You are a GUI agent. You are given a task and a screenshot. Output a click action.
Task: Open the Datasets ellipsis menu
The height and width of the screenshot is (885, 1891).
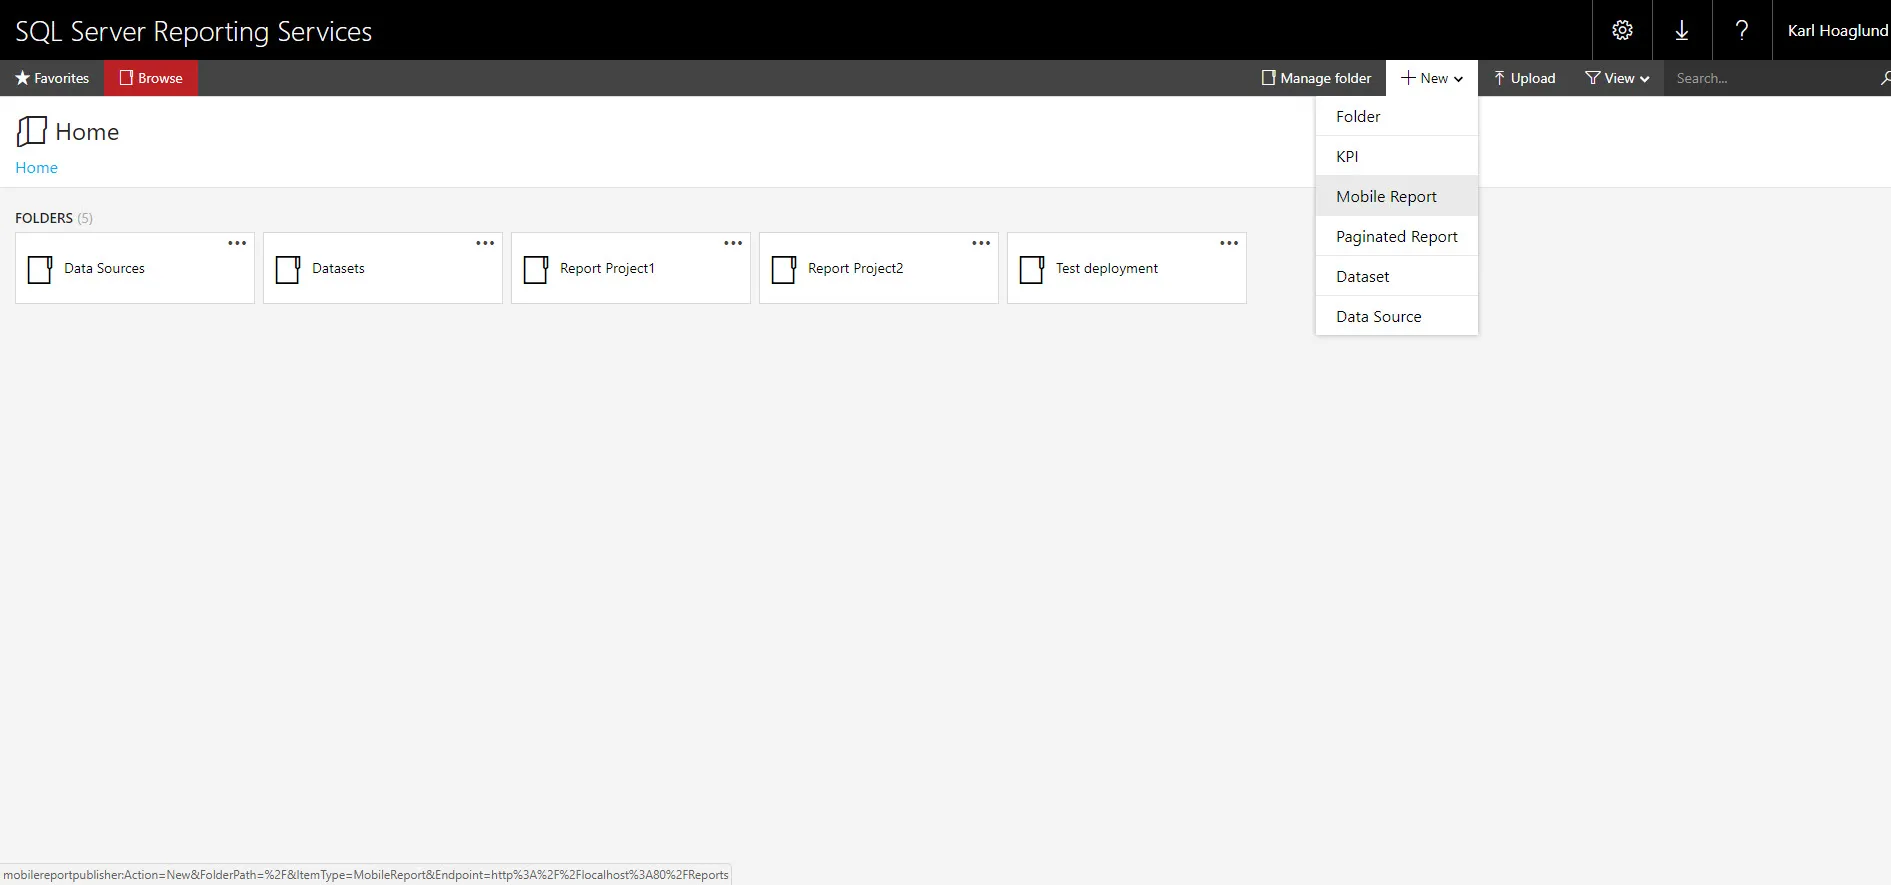pos(485,243)
